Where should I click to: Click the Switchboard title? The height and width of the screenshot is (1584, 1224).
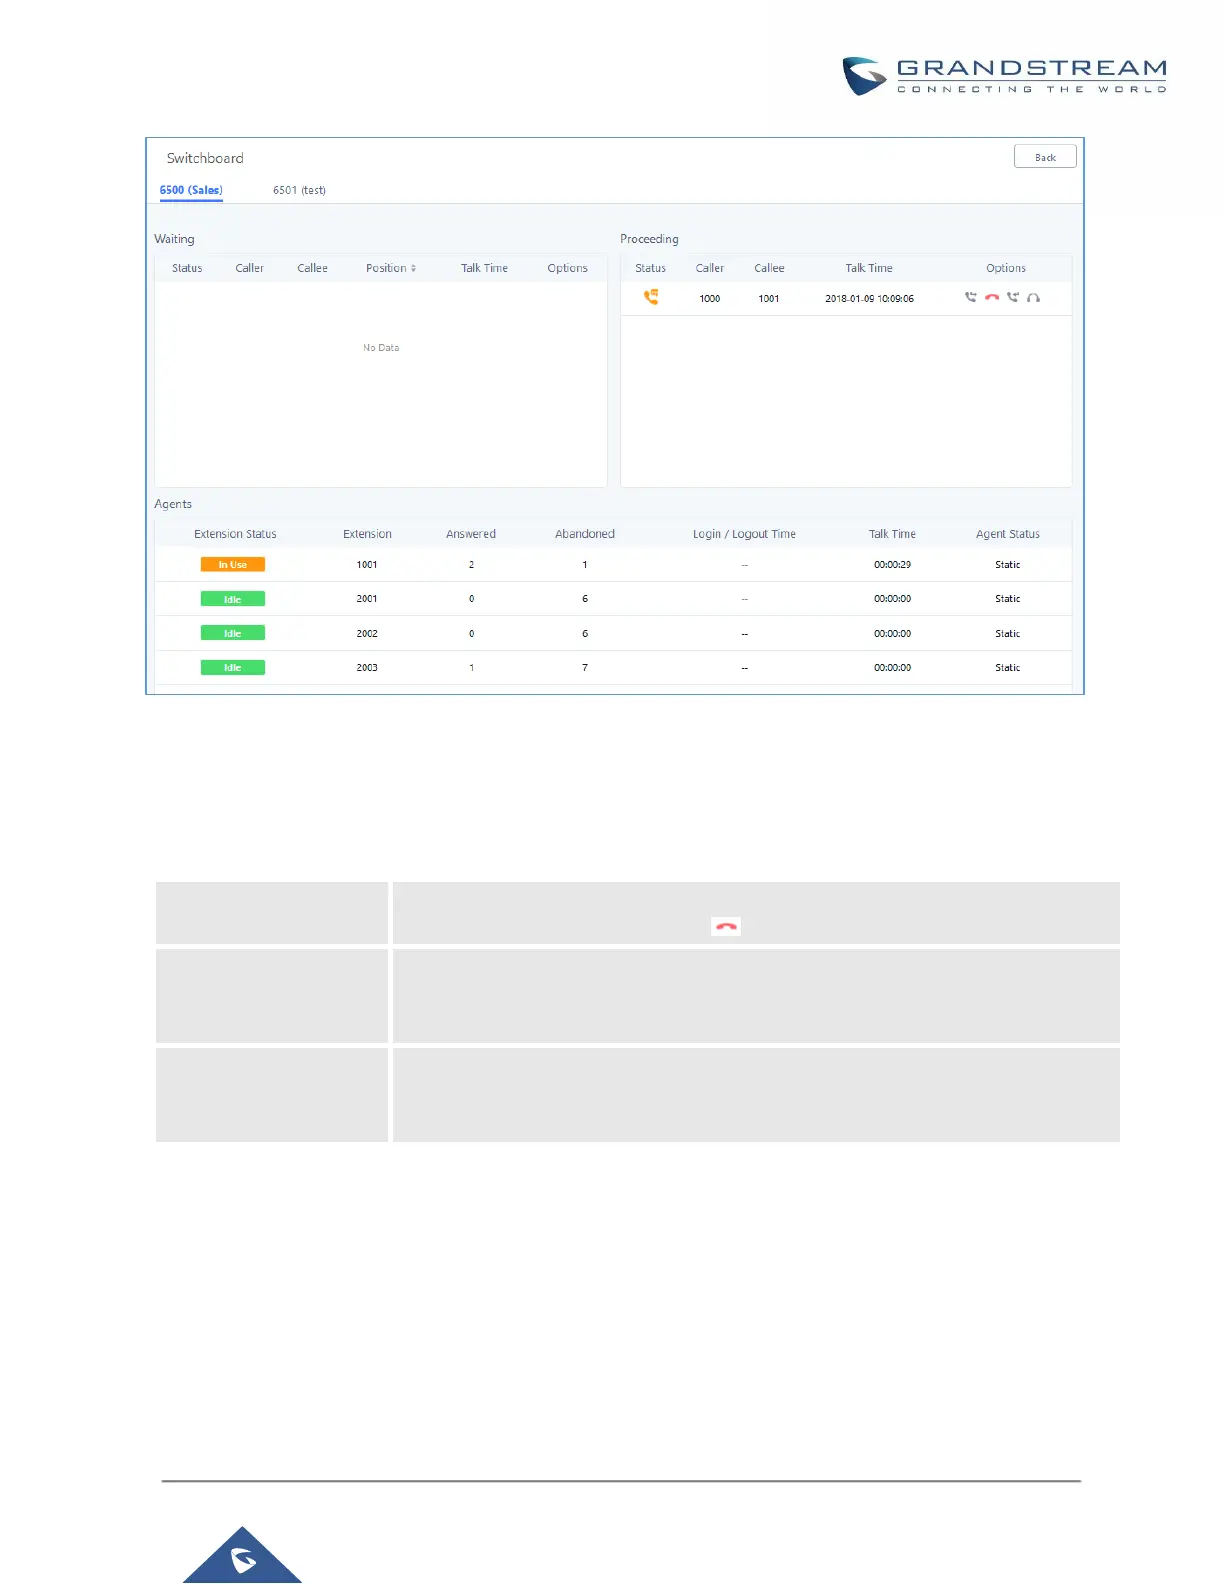coord(205,158)
